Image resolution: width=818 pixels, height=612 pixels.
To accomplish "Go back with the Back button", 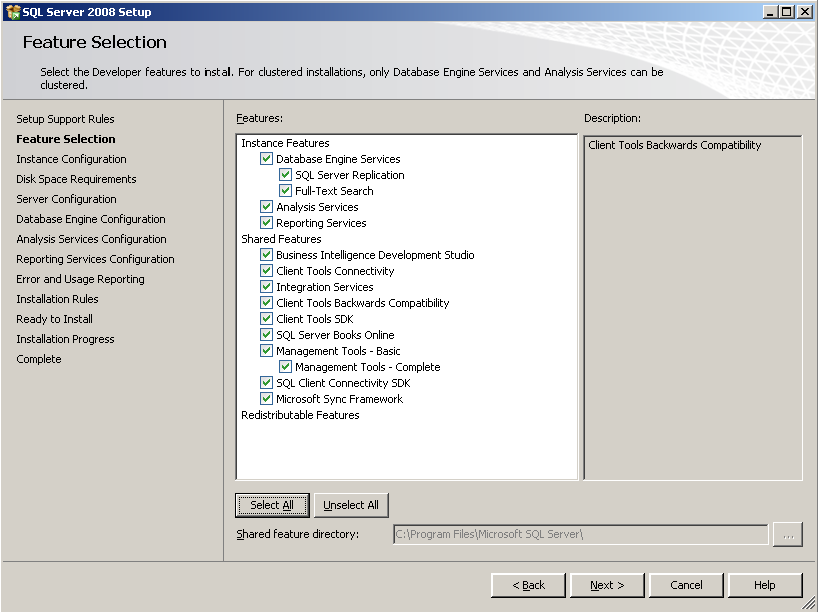I will [x=528, y=585].
